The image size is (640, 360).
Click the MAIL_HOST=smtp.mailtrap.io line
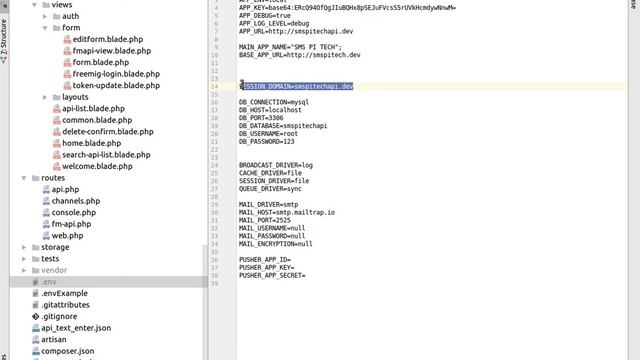point(287,212)
